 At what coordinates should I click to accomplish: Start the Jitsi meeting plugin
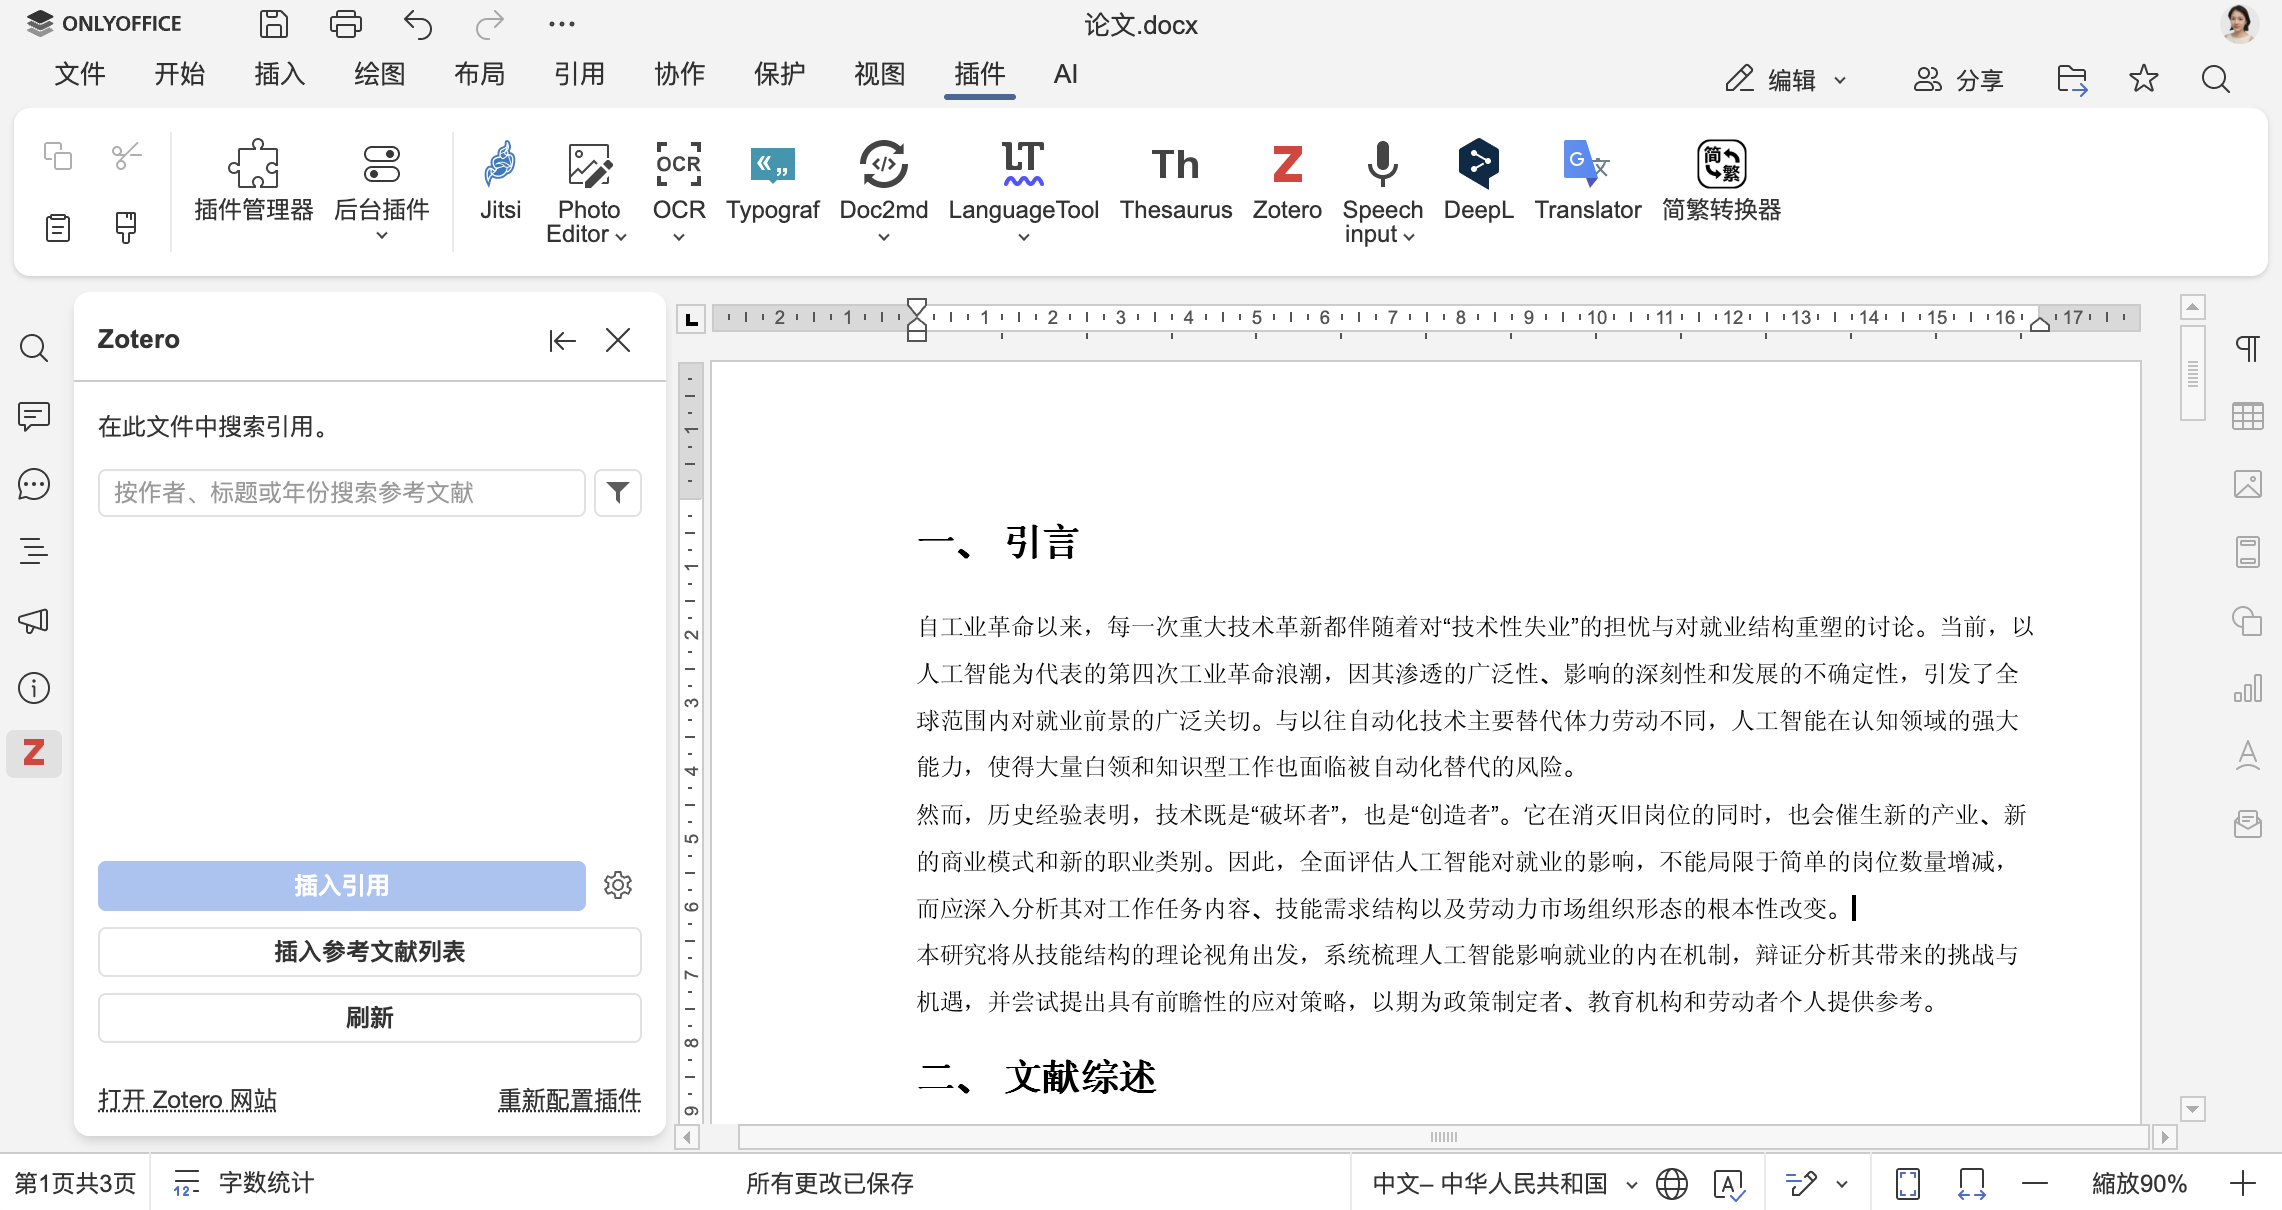pyautogui.click(x=500, y=185)
